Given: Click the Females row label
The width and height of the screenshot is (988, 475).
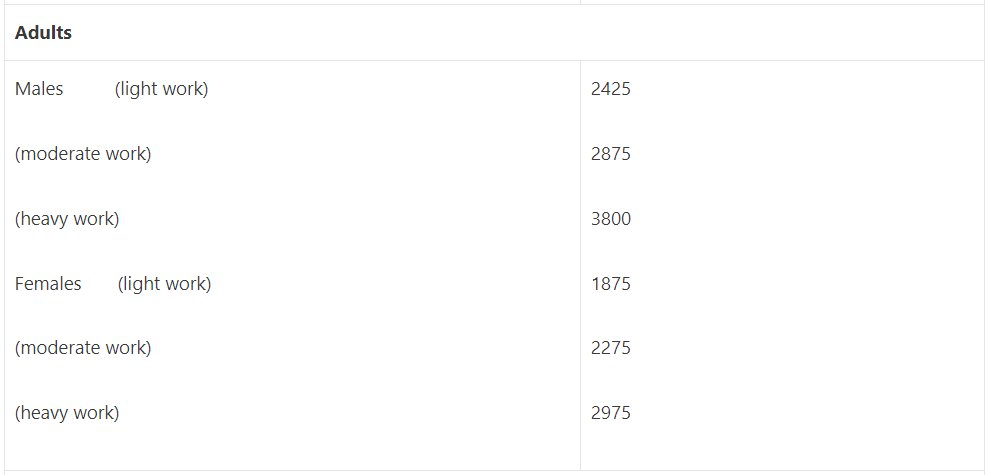Looking at the screenshot, I should pos(48,284).
